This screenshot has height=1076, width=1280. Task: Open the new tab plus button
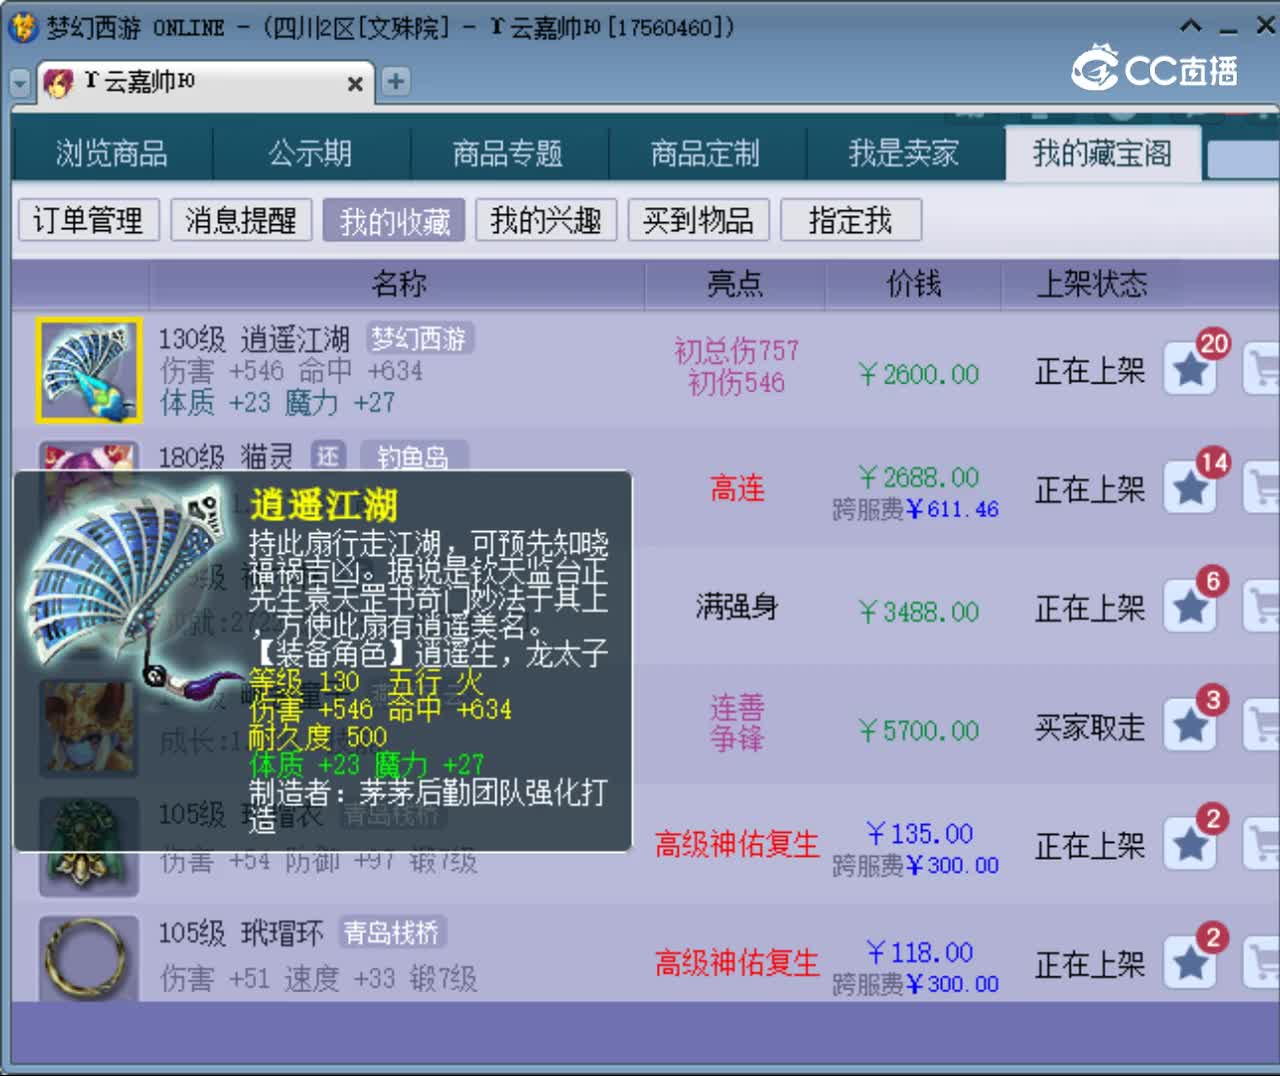(396, 82)
